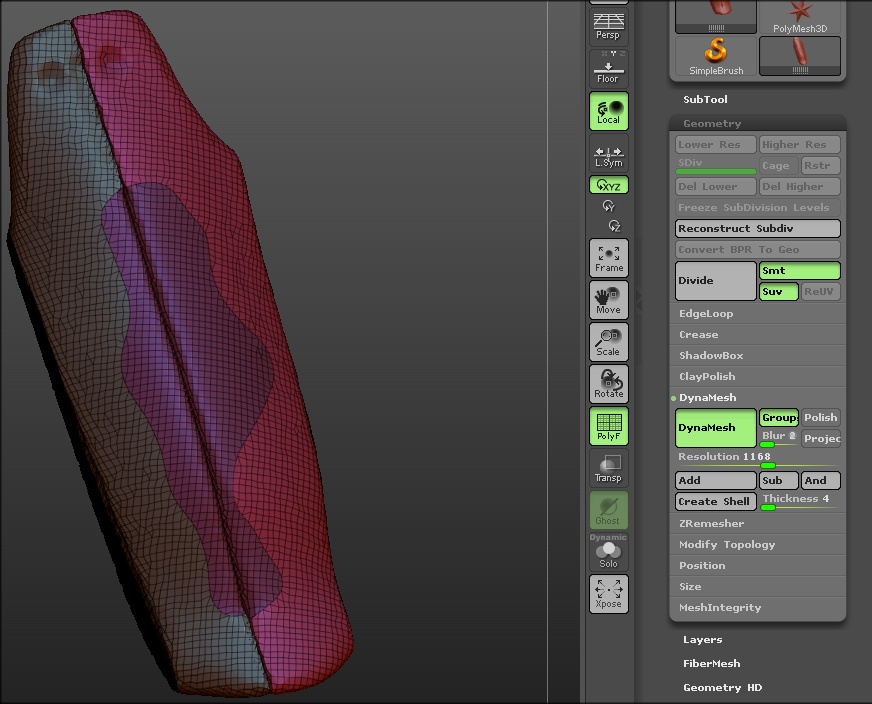Screen dimensions: 872x704
Task: Toggle the Floor grid button
Action: pyautogui.click(x=608, y=69)
